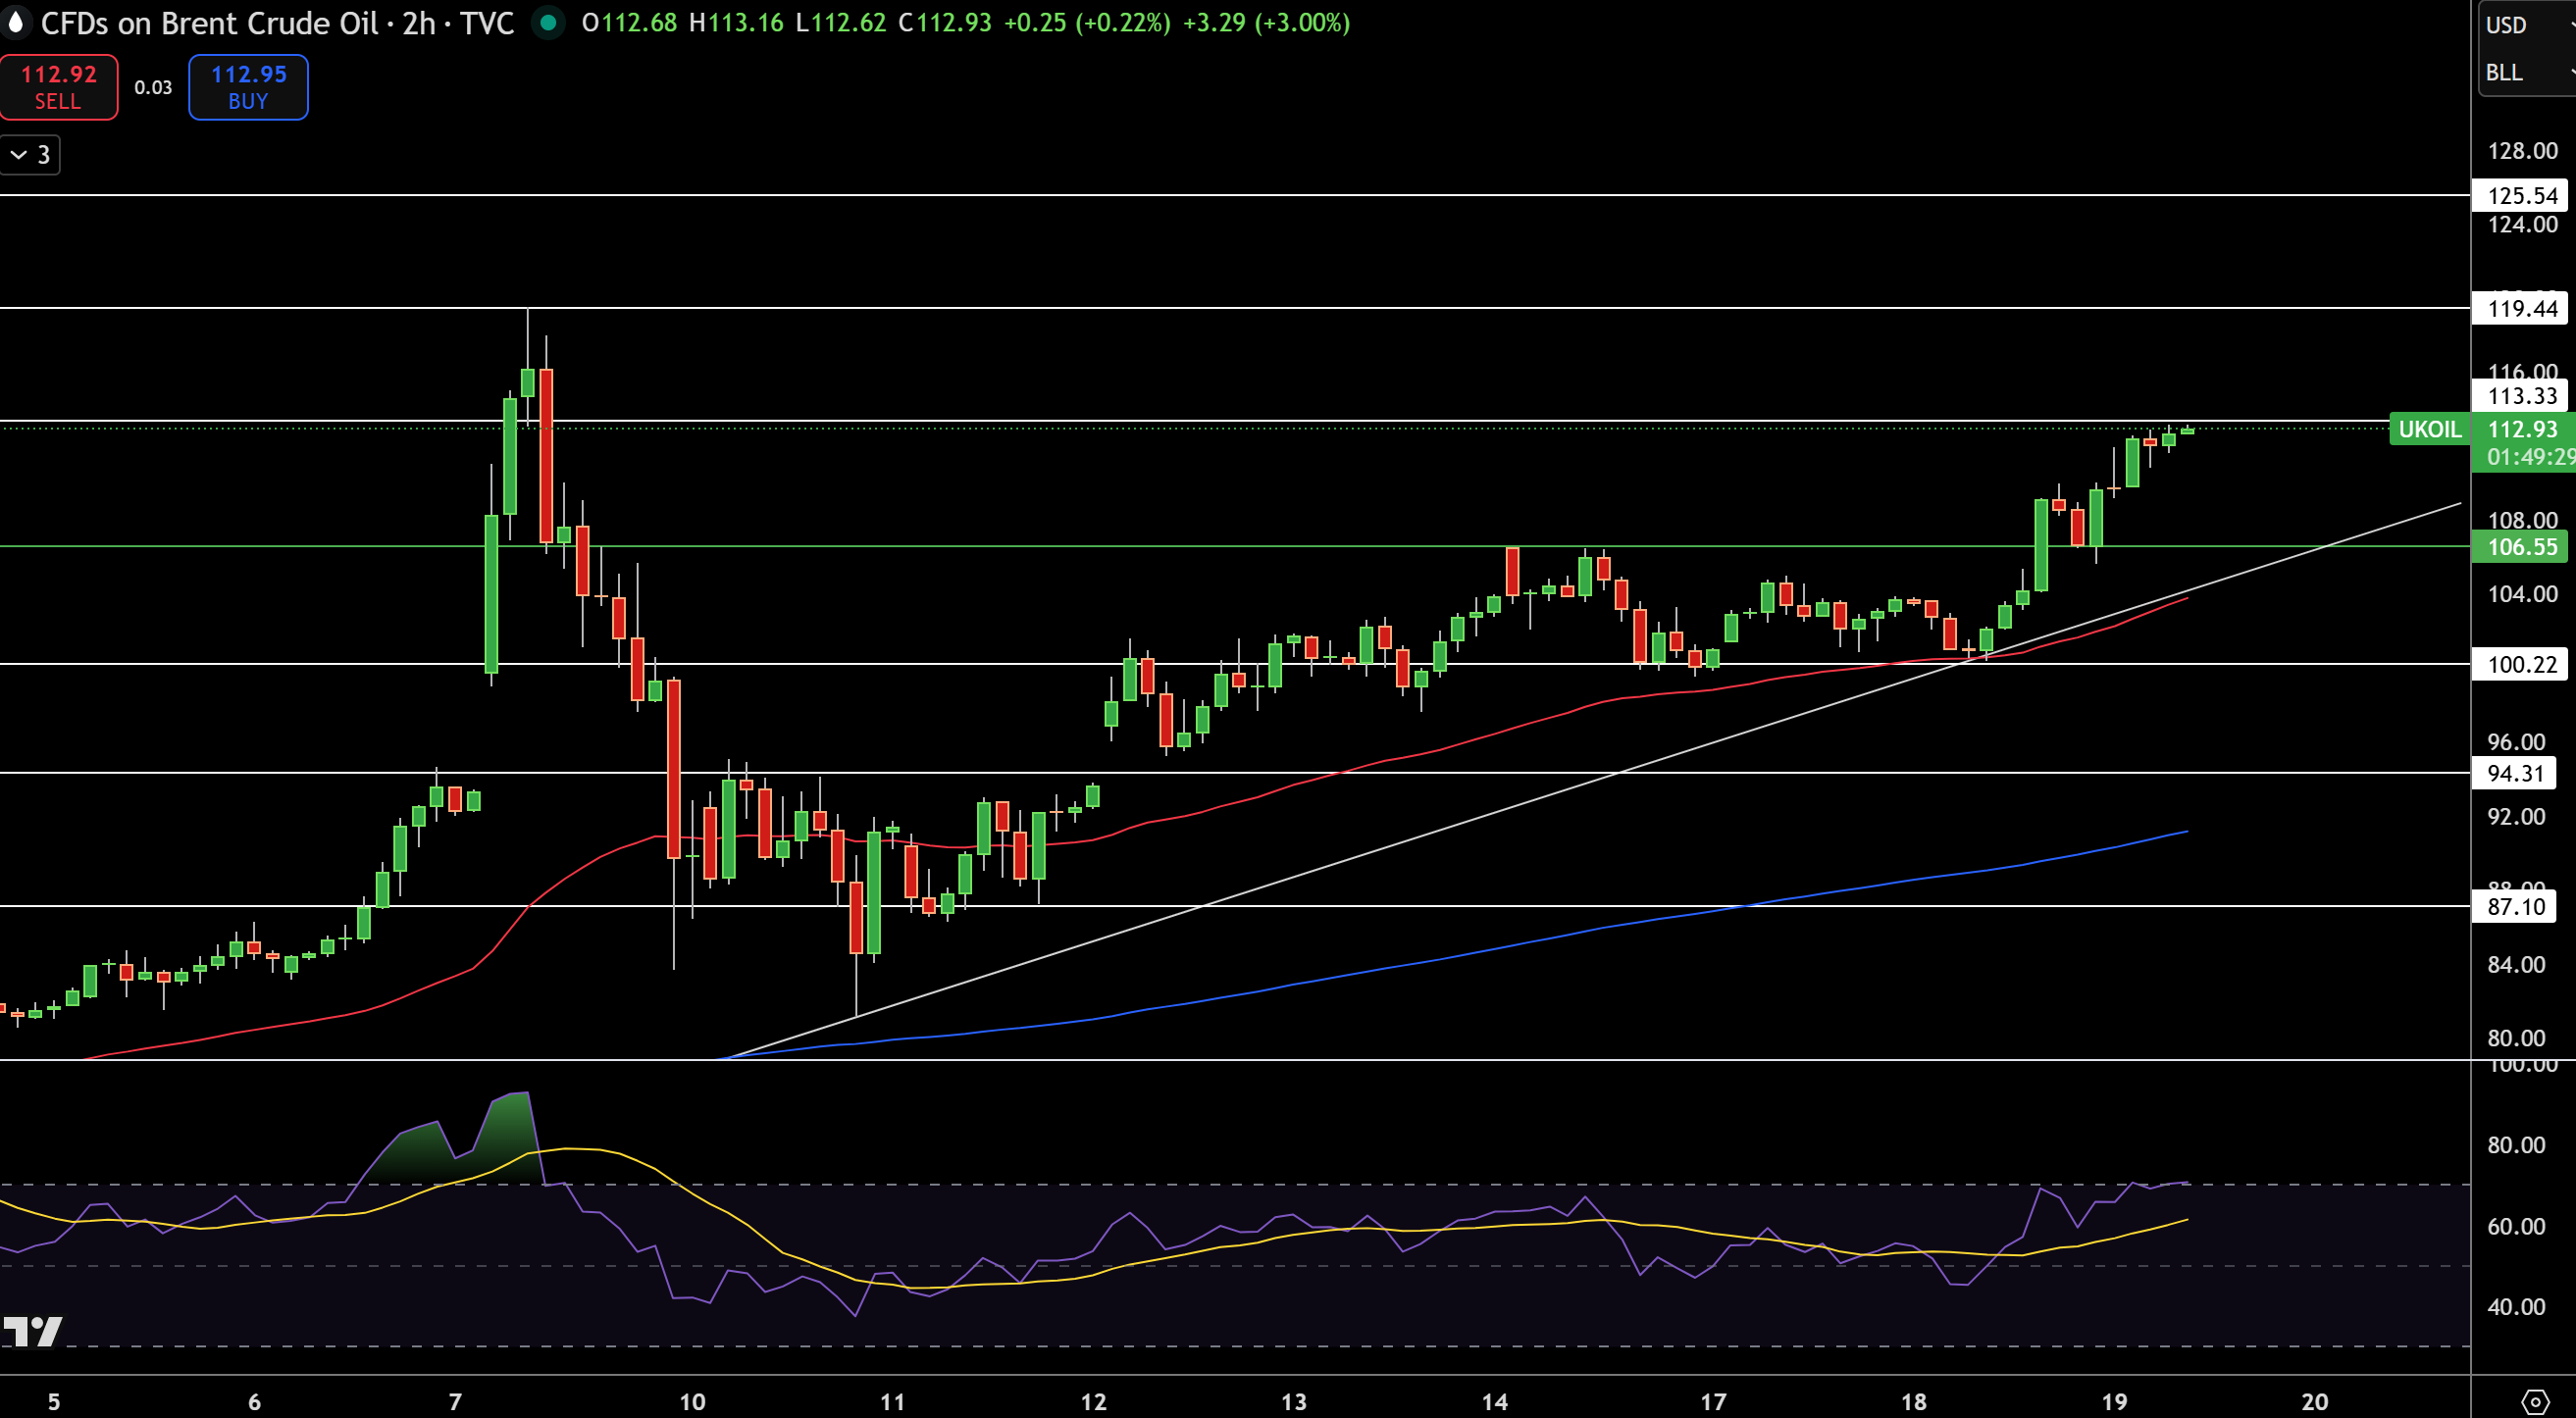Click the oil drop symbol icon
This screenshot has width=2576, height=1418.
15,22
